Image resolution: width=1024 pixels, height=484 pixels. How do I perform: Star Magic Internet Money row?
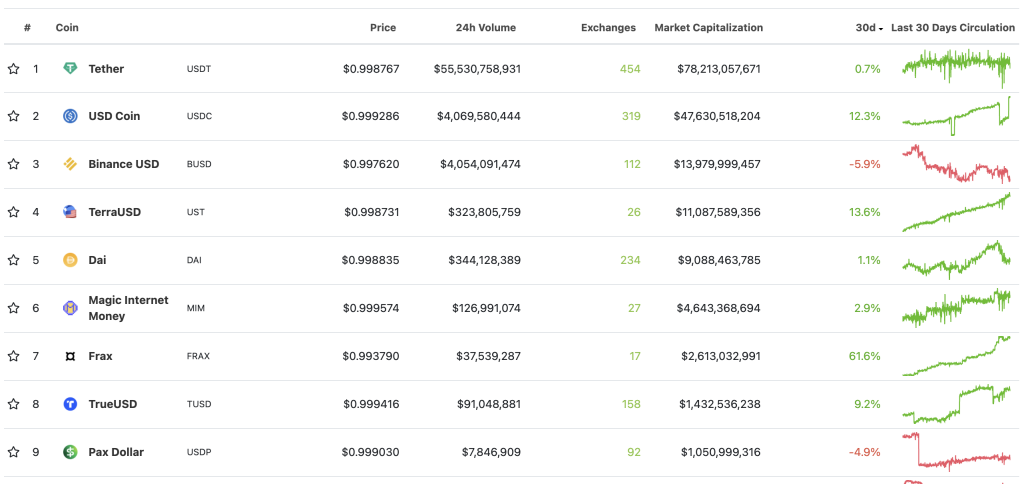point(13,308)
